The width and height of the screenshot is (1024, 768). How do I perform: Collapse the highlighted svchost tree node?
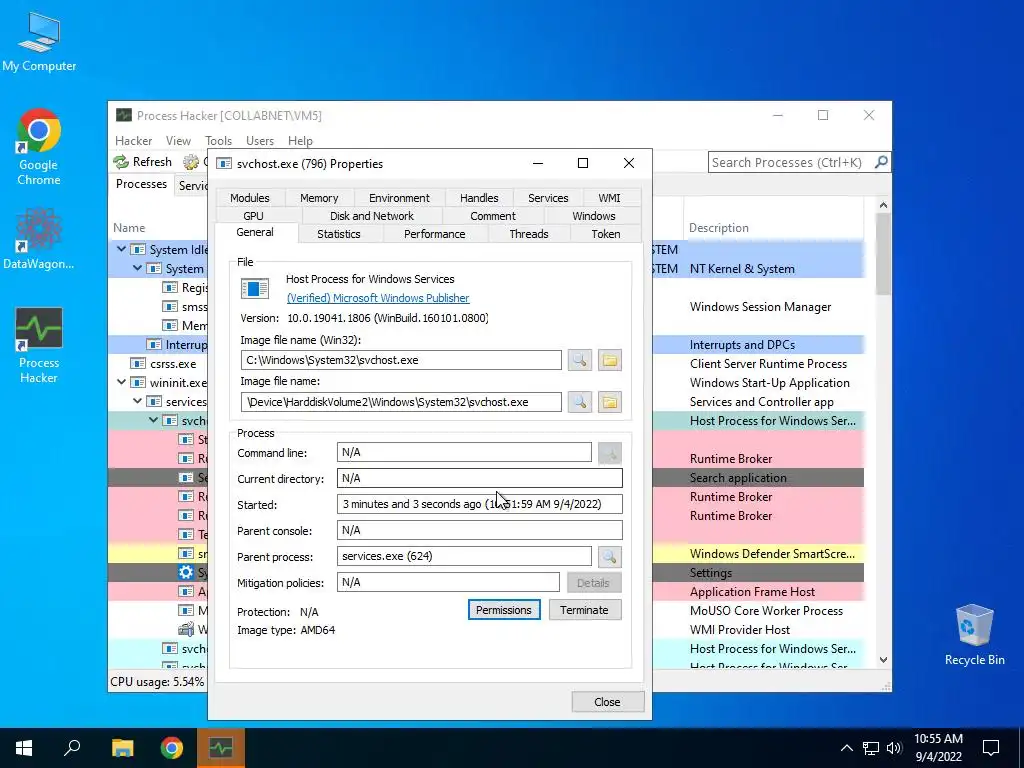pos(153,420)
